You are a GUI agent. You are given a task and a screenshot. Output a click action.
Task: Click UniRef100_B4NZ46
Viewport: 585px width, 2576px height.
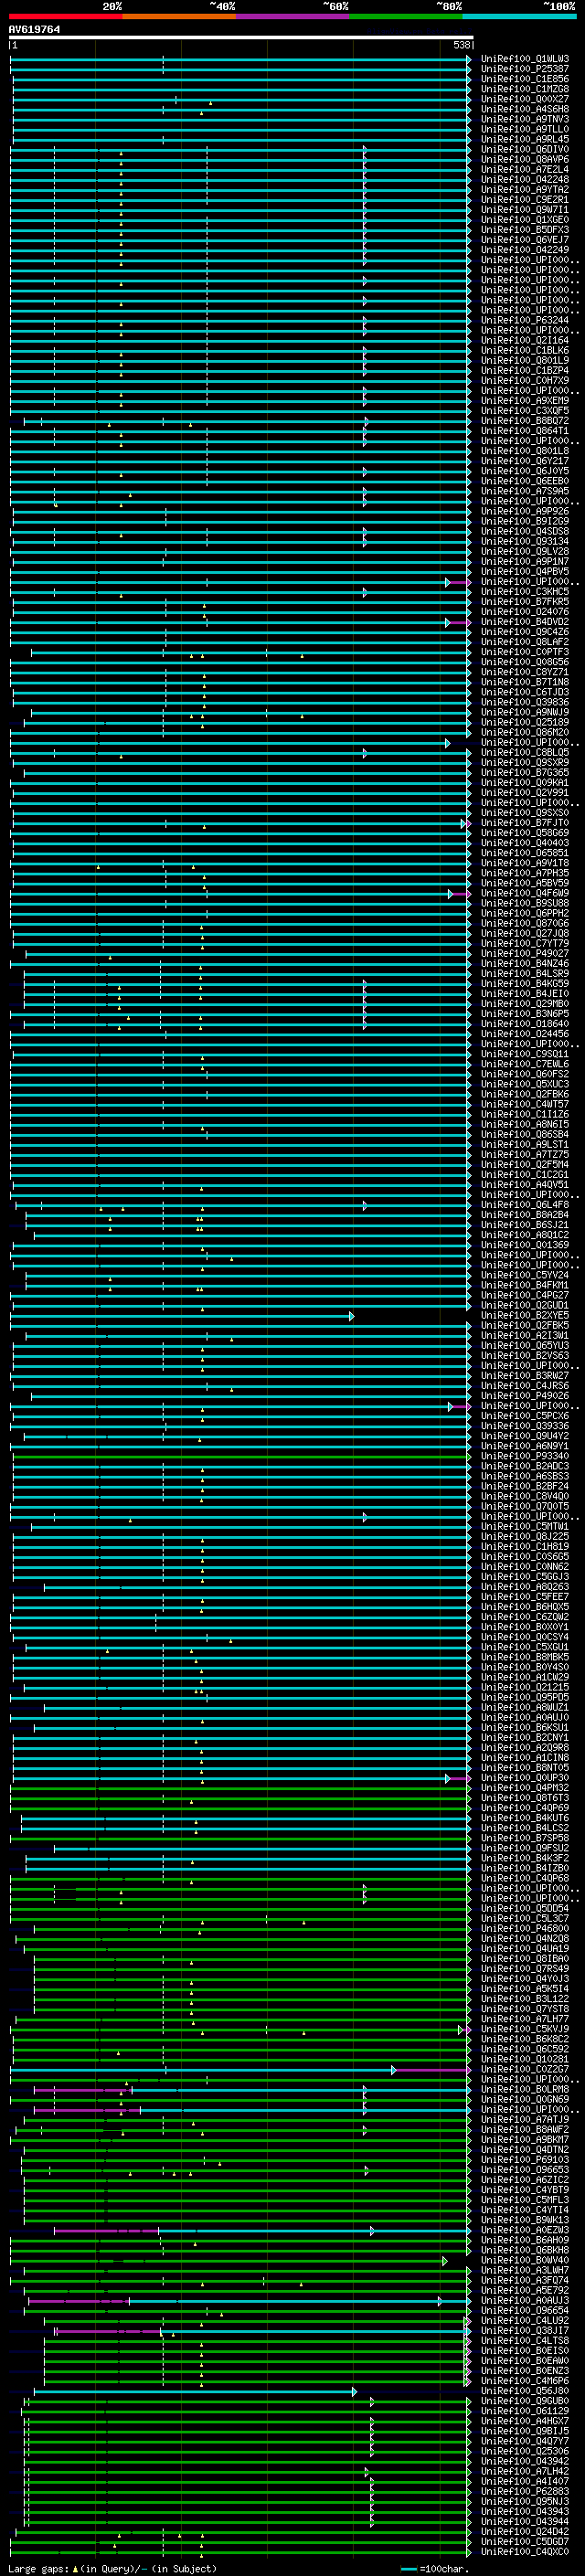click(x=525, y=963)
